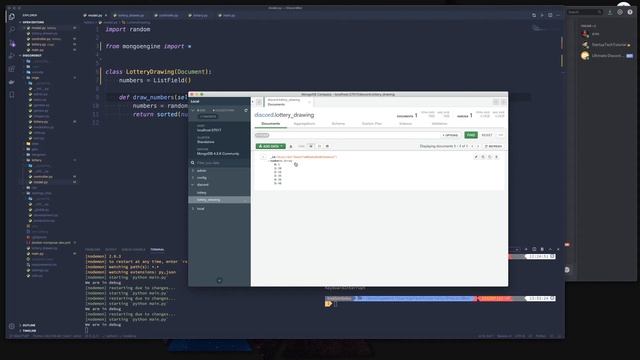Image resolution: width=640 pixels, height=360 pixels.
Task: Open the Run and Debug view in the activity bar
Action: [x=12, y=56]
